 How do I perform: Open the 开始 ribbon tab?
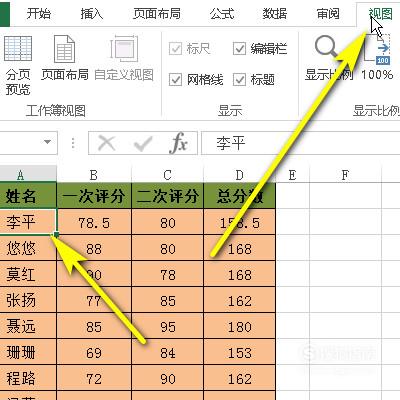(x=39, y=14)
